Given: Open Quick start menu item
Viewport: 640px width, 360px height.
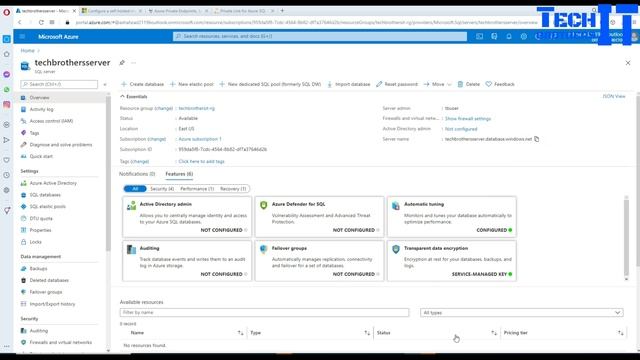Looking at the screenshot, I should coord(41,156).
